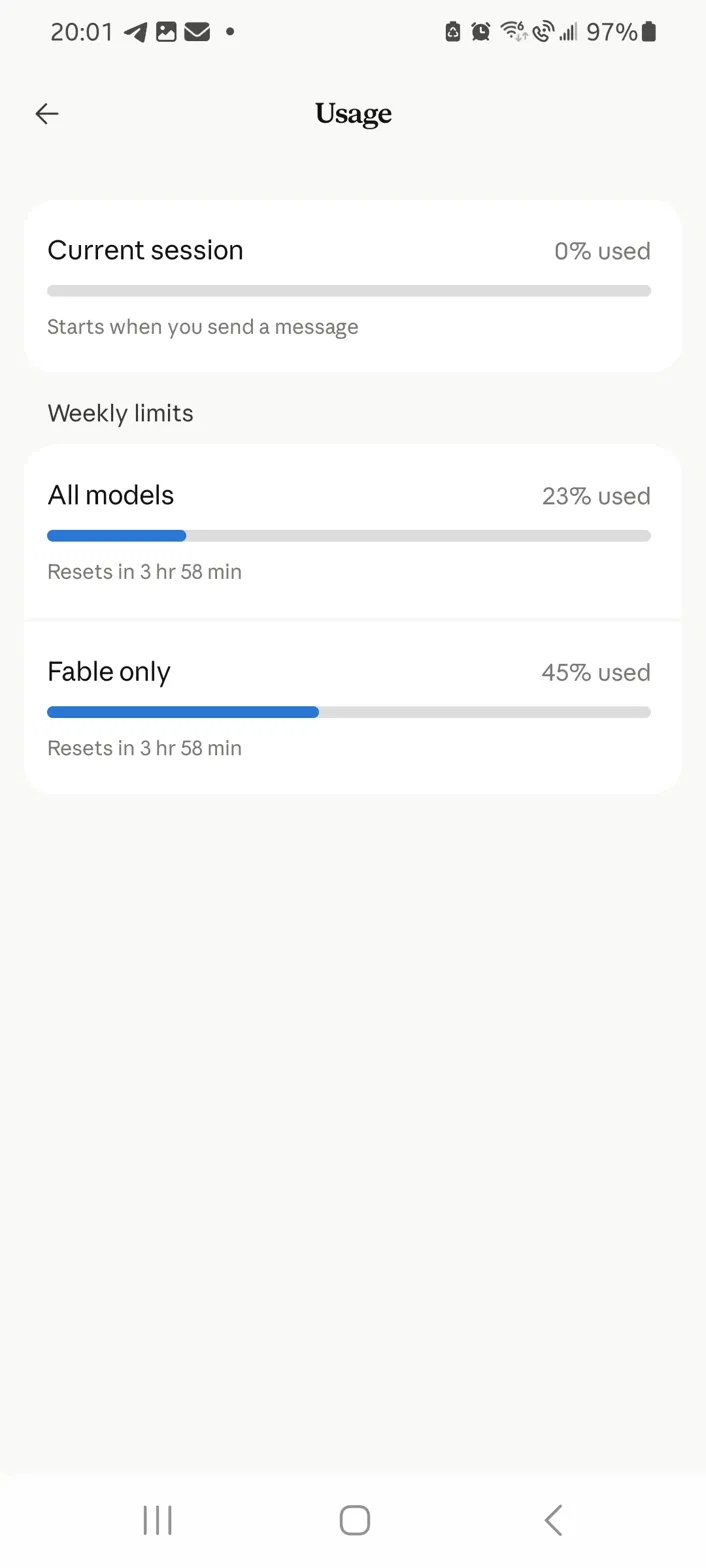The image size is (706, 1568).
Task: Select the Fable only limit row
Action: (353, 707)
